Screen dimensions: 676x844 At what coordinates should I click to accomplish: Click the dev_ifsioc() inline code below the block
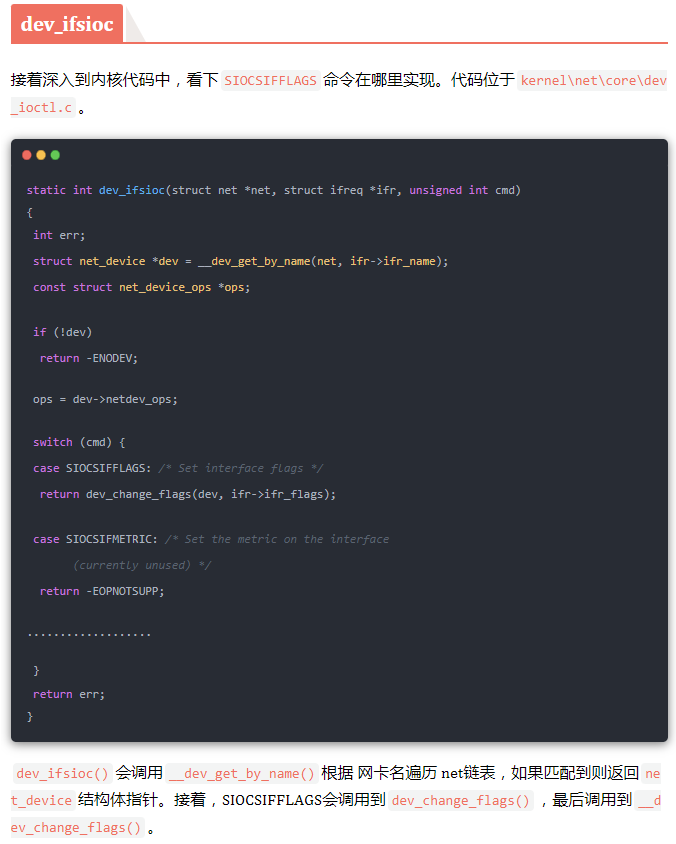tap(62, 773)
